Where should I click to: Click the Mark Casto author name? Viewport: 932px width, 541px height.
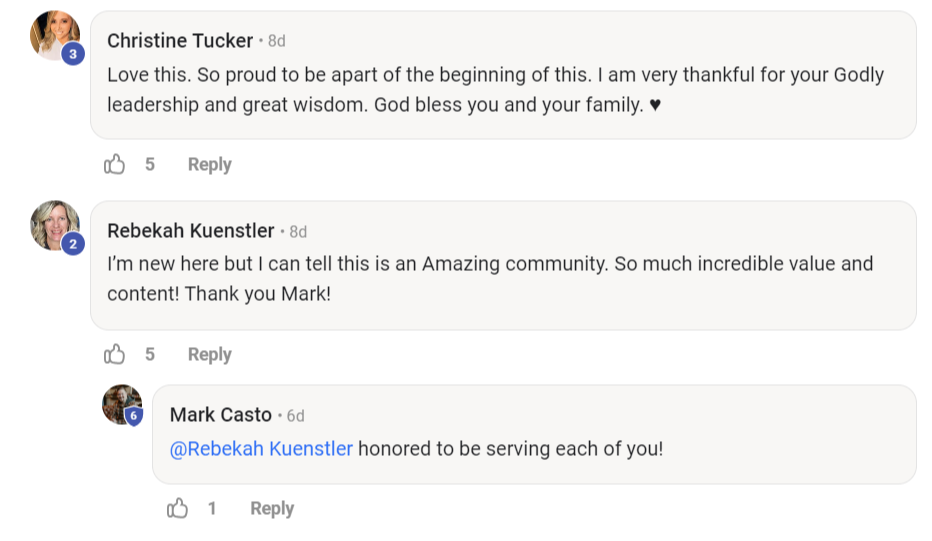(221, 414)
